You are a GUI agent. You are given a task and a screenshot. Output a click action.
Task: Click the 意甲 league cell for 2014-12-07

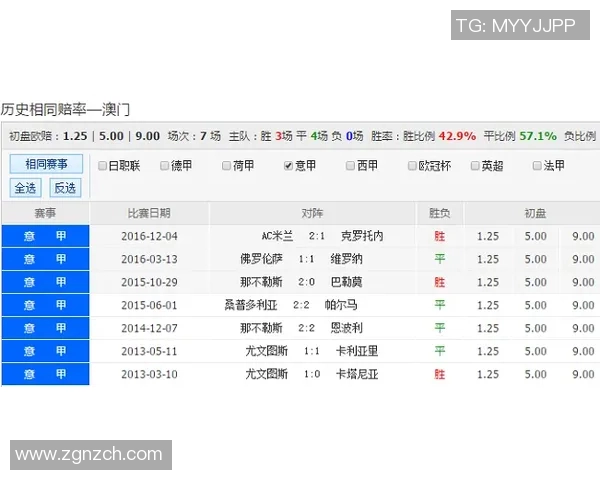click(x=46, y=328)
